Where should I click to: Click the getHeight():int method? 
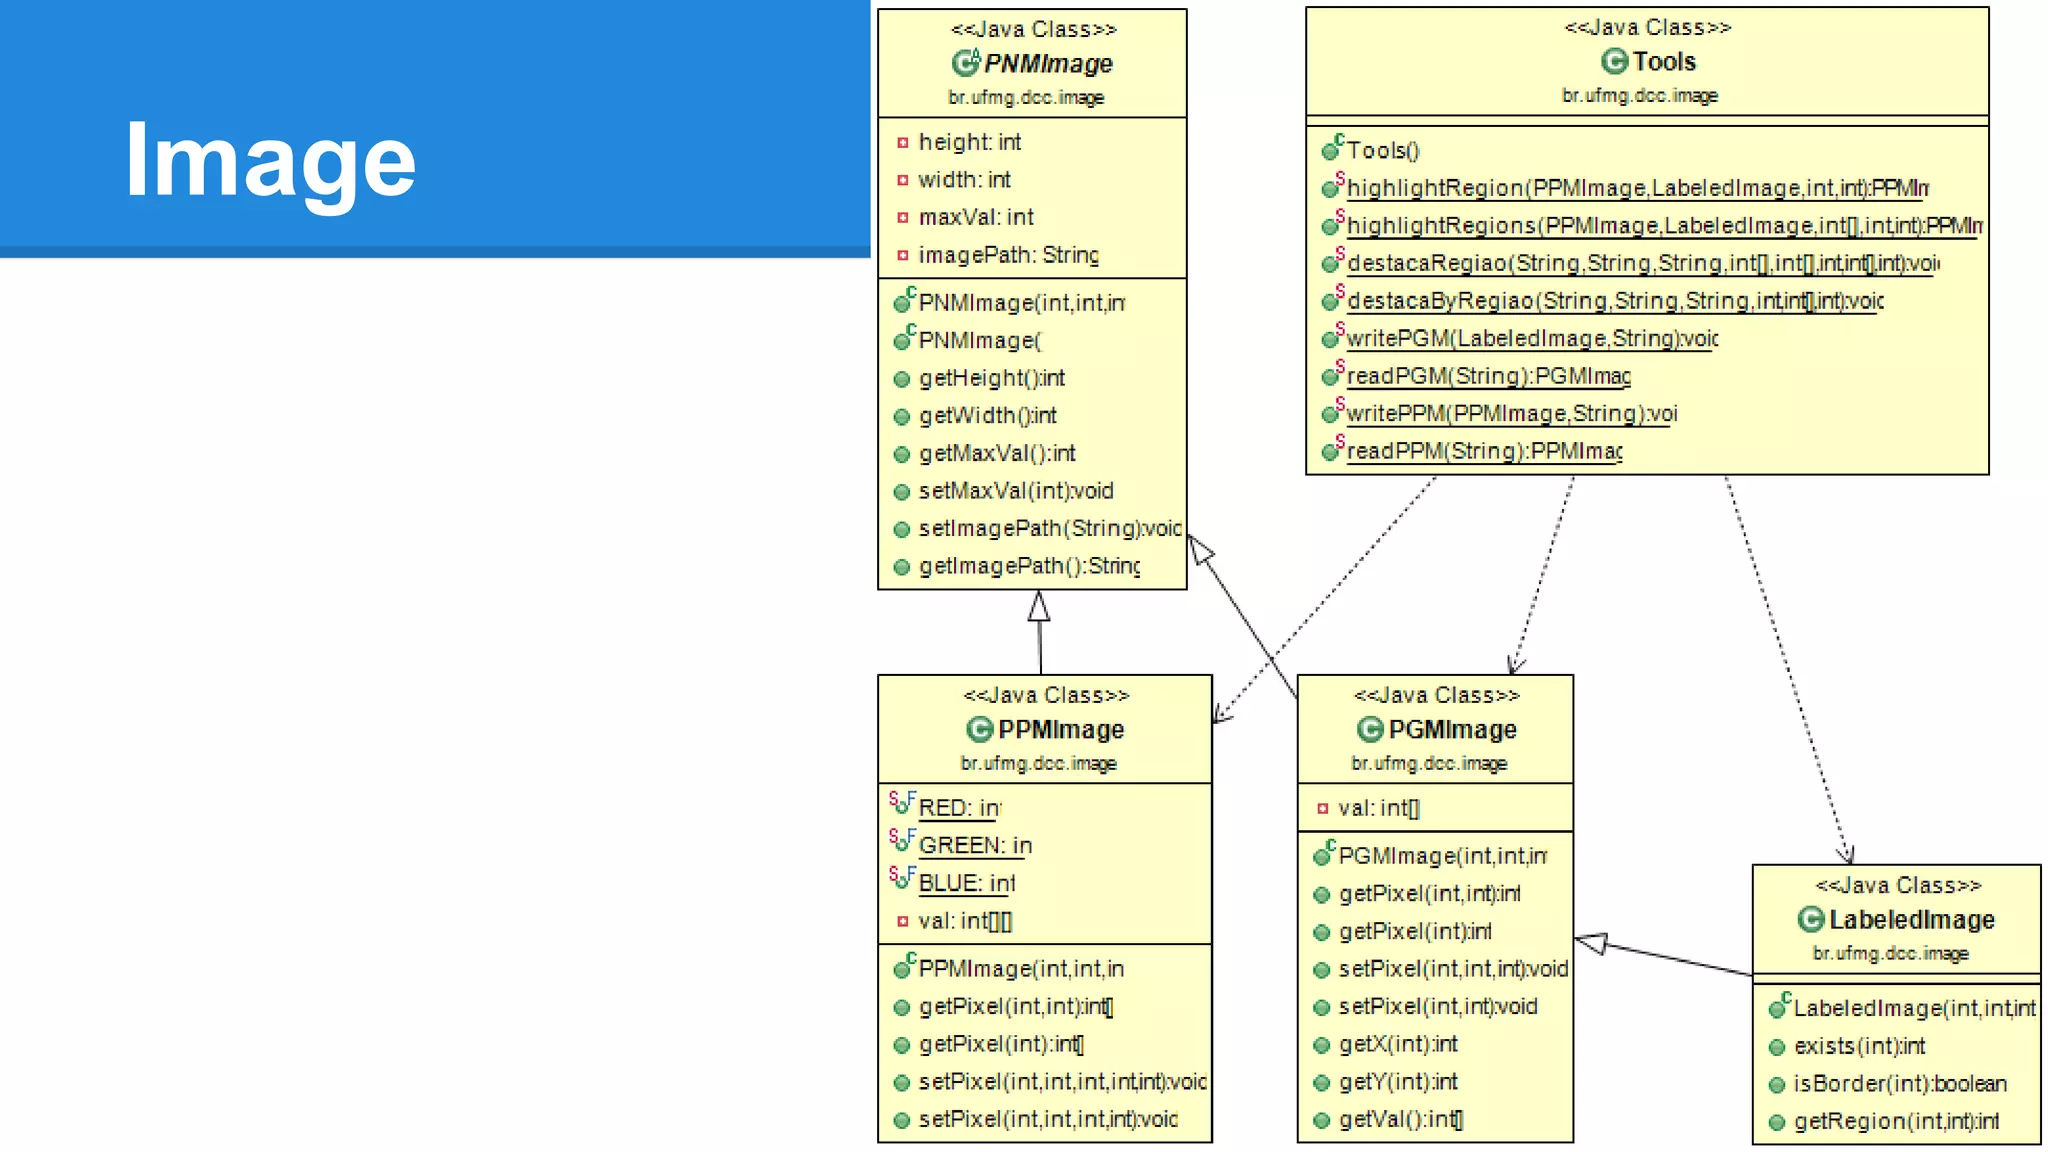coord(991,378)
